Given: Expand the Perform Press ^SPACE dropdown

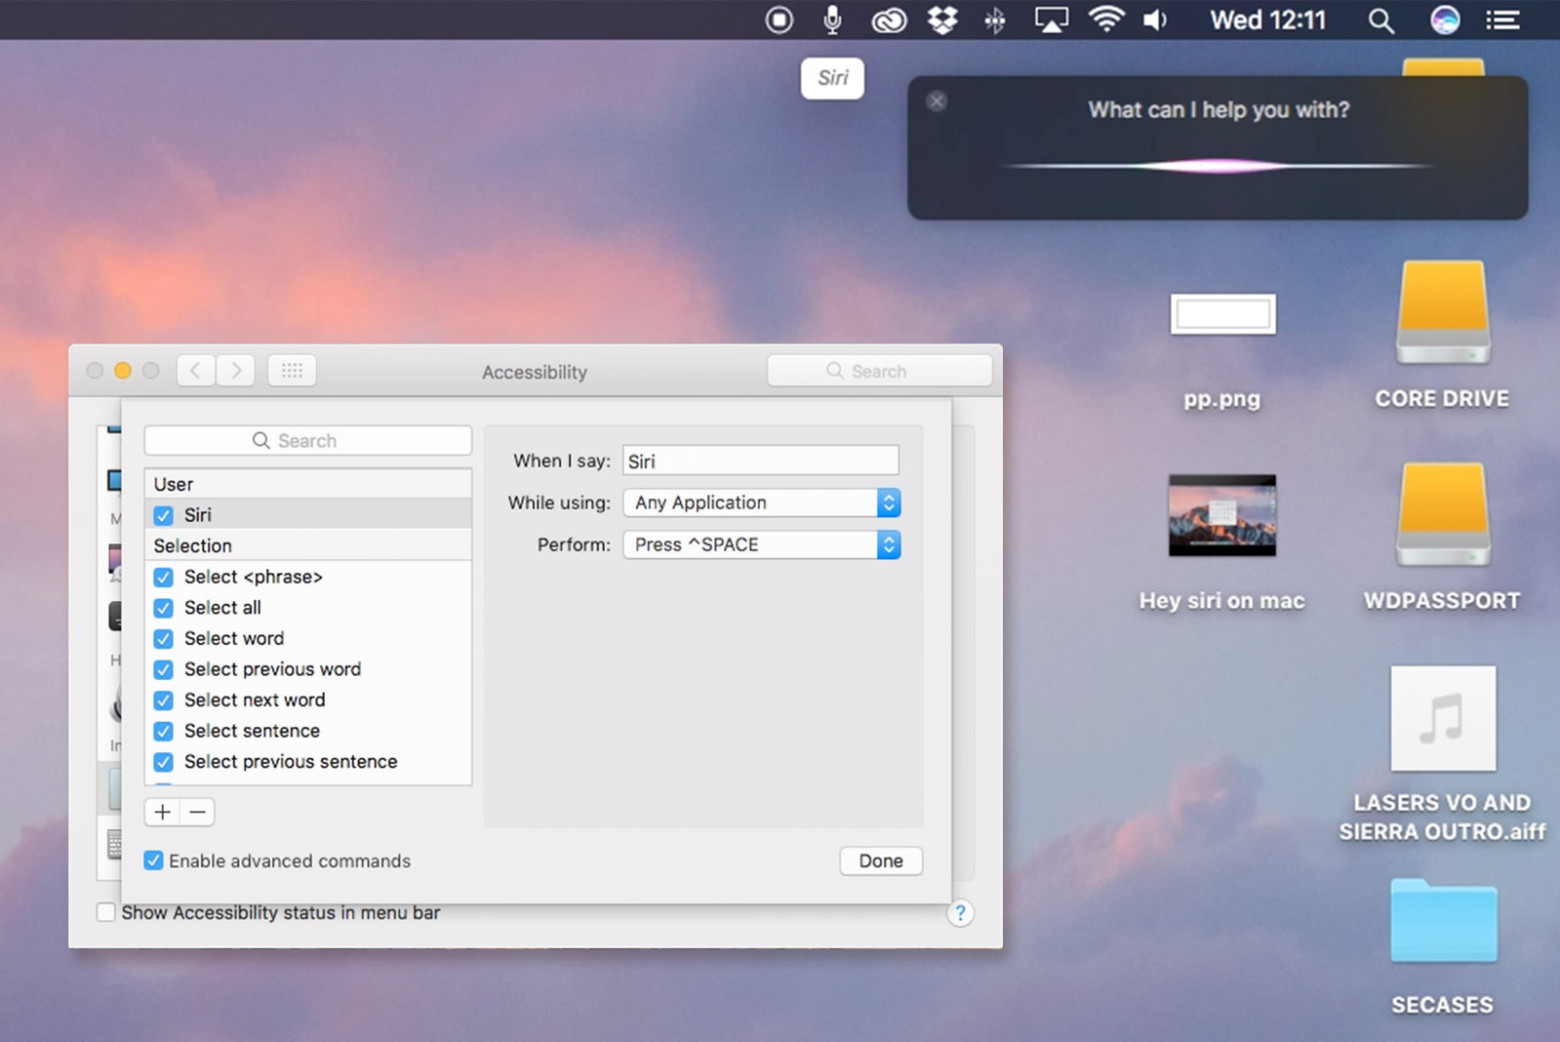Looking at the screenshot, I should click(762, 545).
